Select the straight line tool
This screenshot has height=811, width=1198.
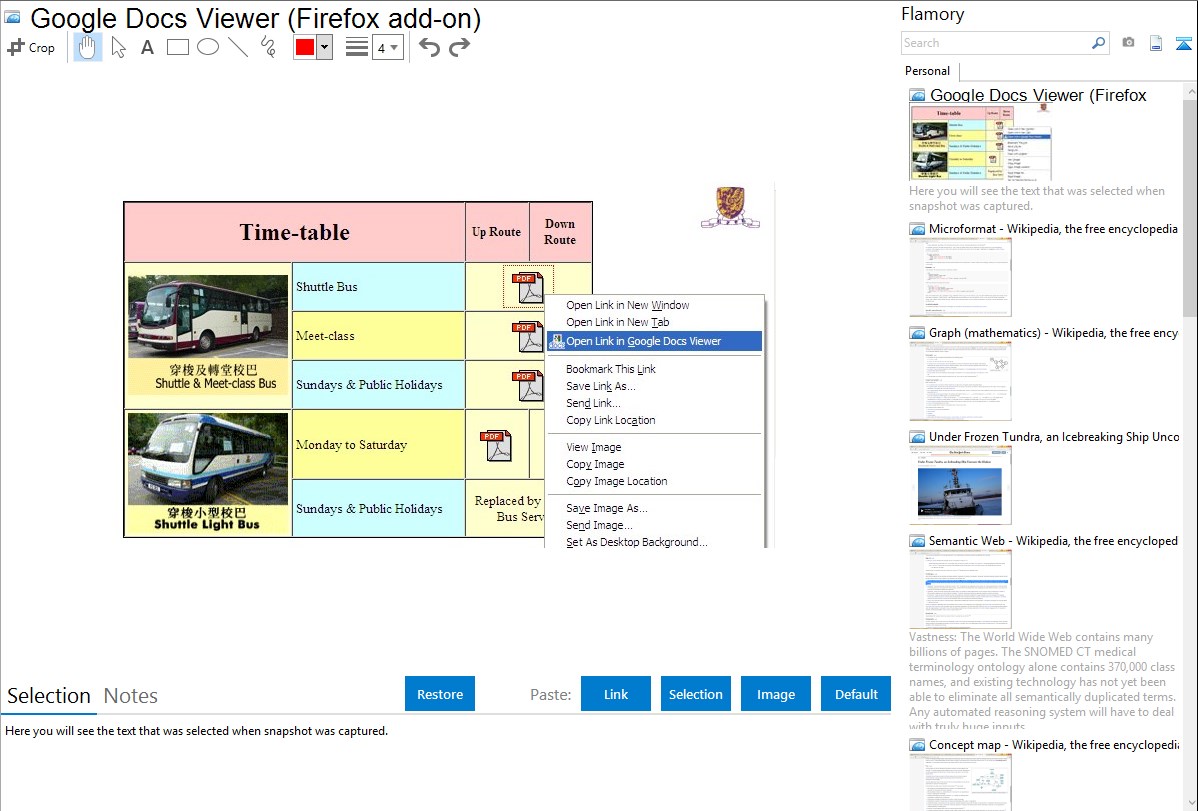coord(238,47)
